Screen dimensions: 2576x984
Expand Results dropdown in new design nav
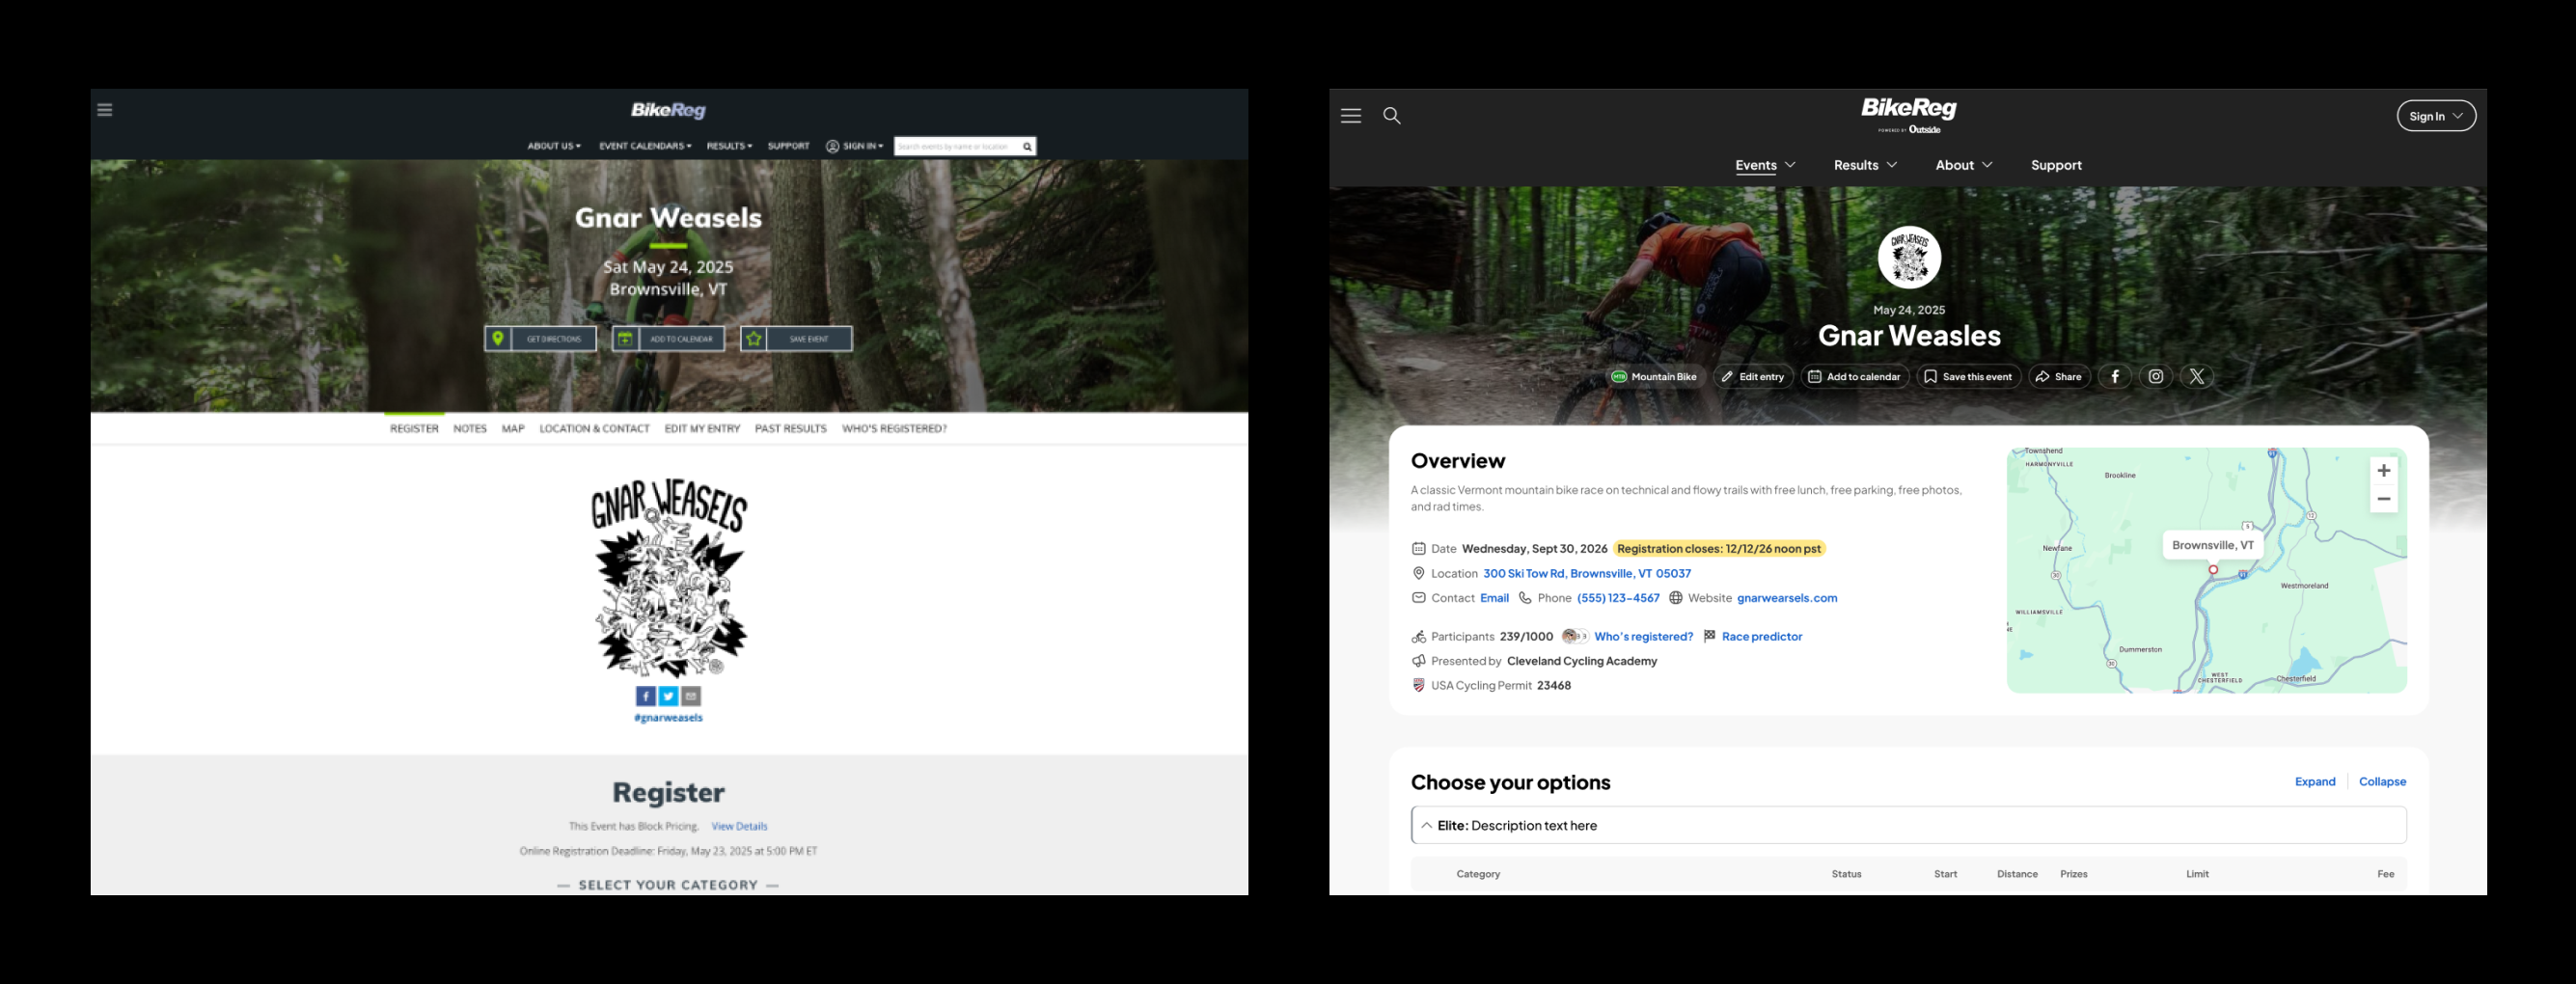tap(1865, 166)
